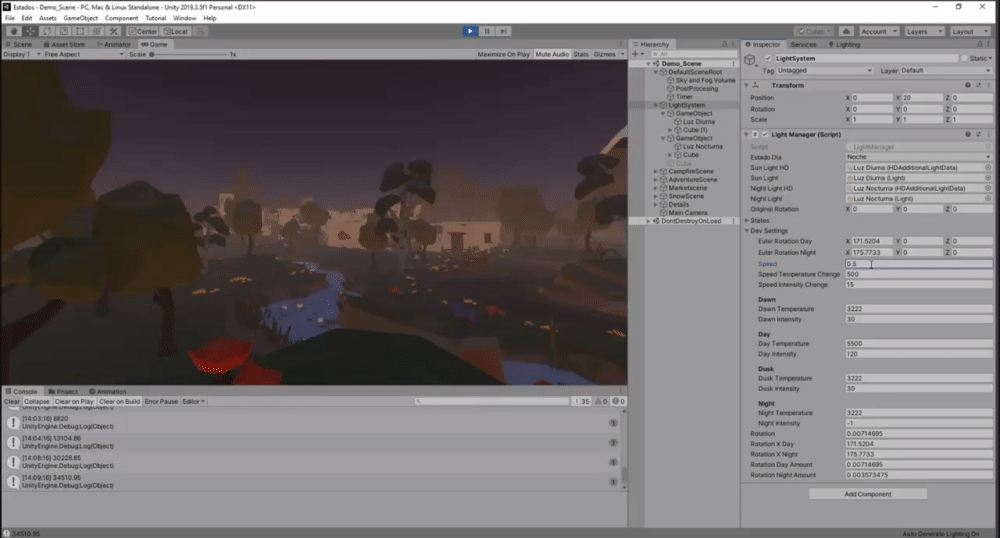Open the Layer Default dropdown
Image resolution: width=1000 pixels, height=538 pixels.
[946, 71]
